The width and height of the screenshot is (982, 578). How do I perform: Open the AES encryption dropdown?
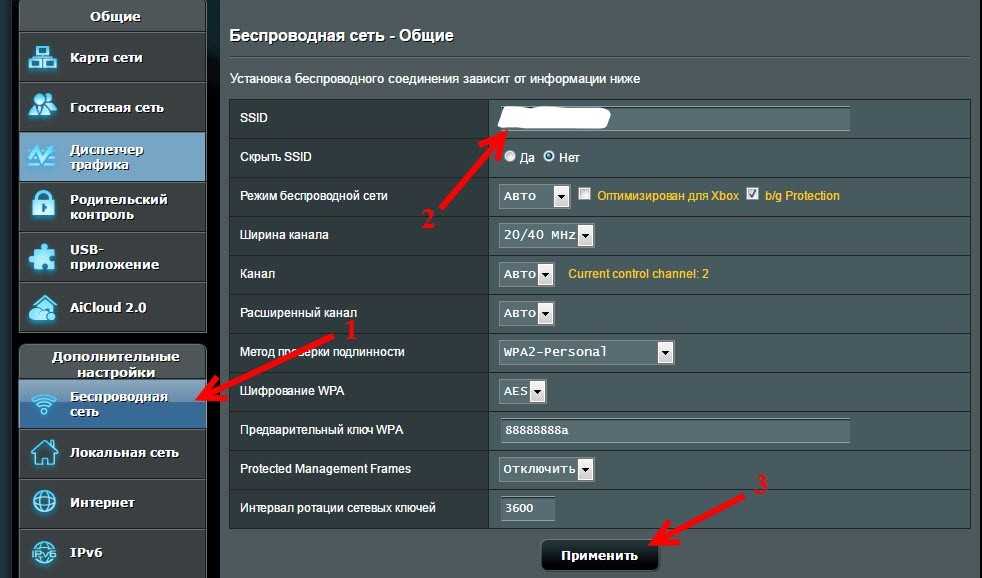click(523, 392)
